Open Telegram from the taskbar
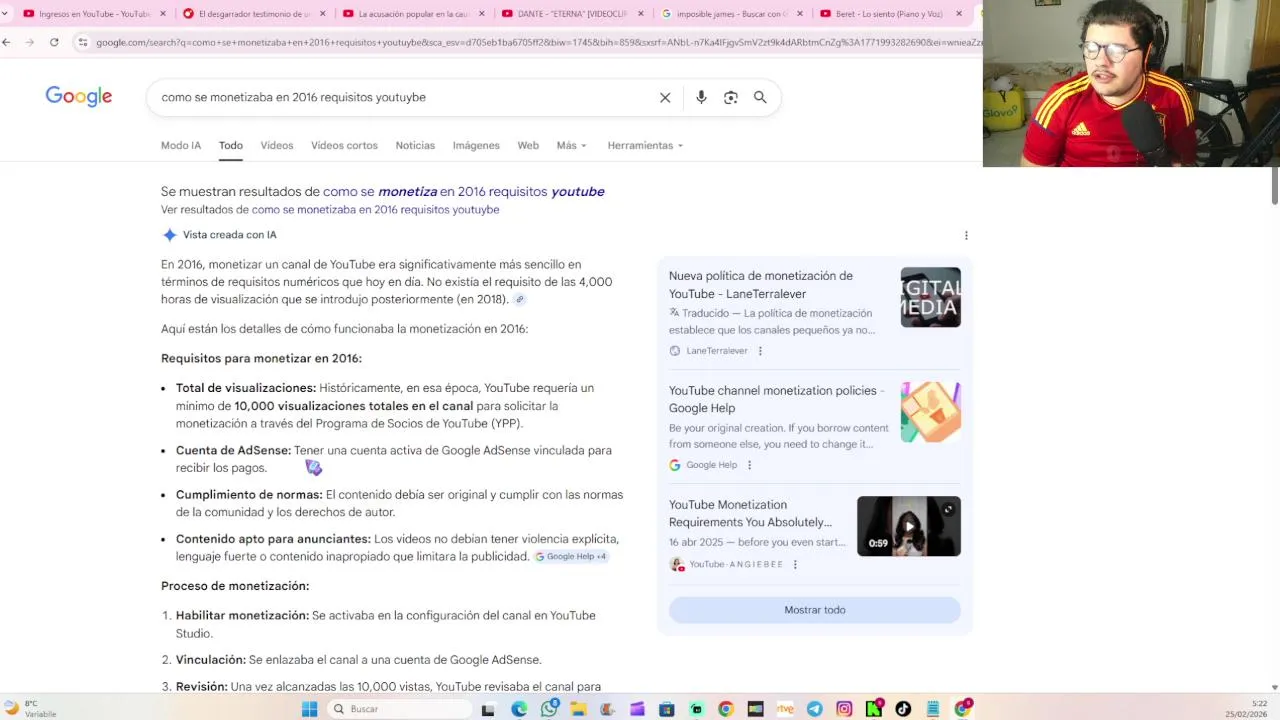 (815, 709)
